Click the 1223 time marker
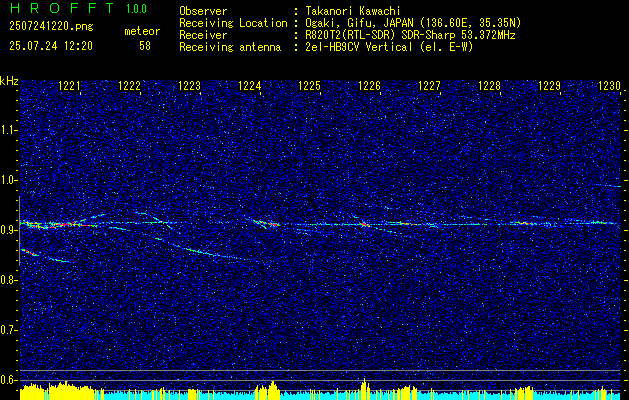 [x=189, y=86]
